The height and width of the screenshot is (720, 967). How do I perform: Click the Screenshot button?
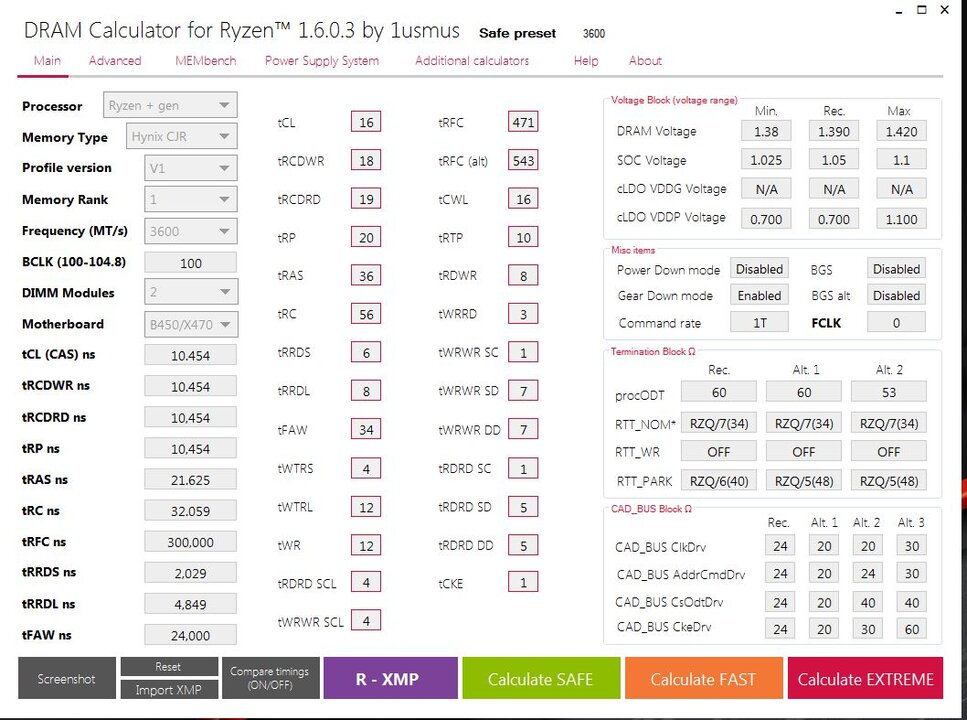[x=67, y=678]
